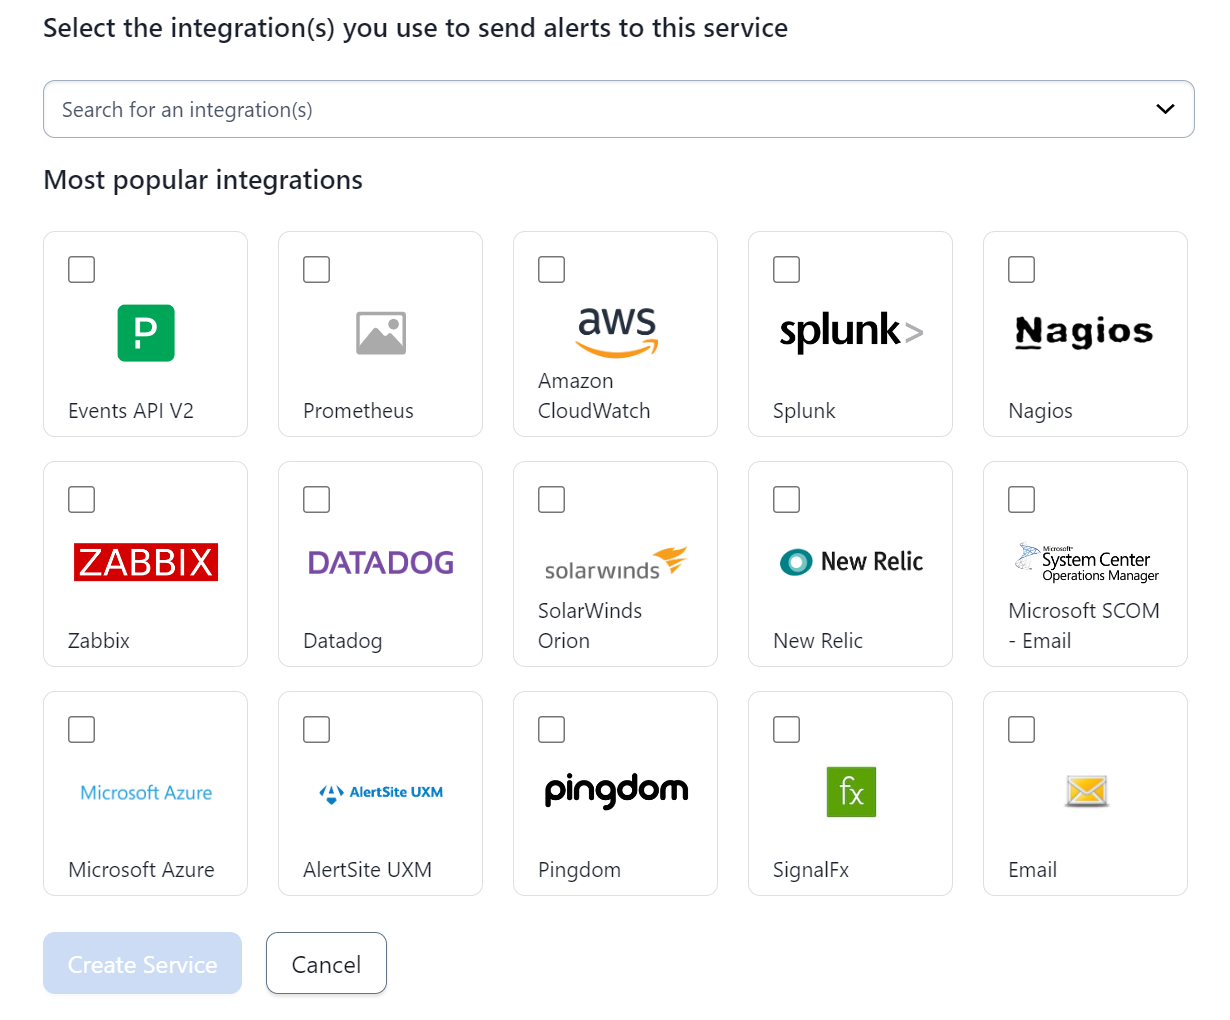Enable the SolarWinds Orion checkbox
Image resolution: width=1230 pixels, height=1020 pixels.
tap(552, 500)
